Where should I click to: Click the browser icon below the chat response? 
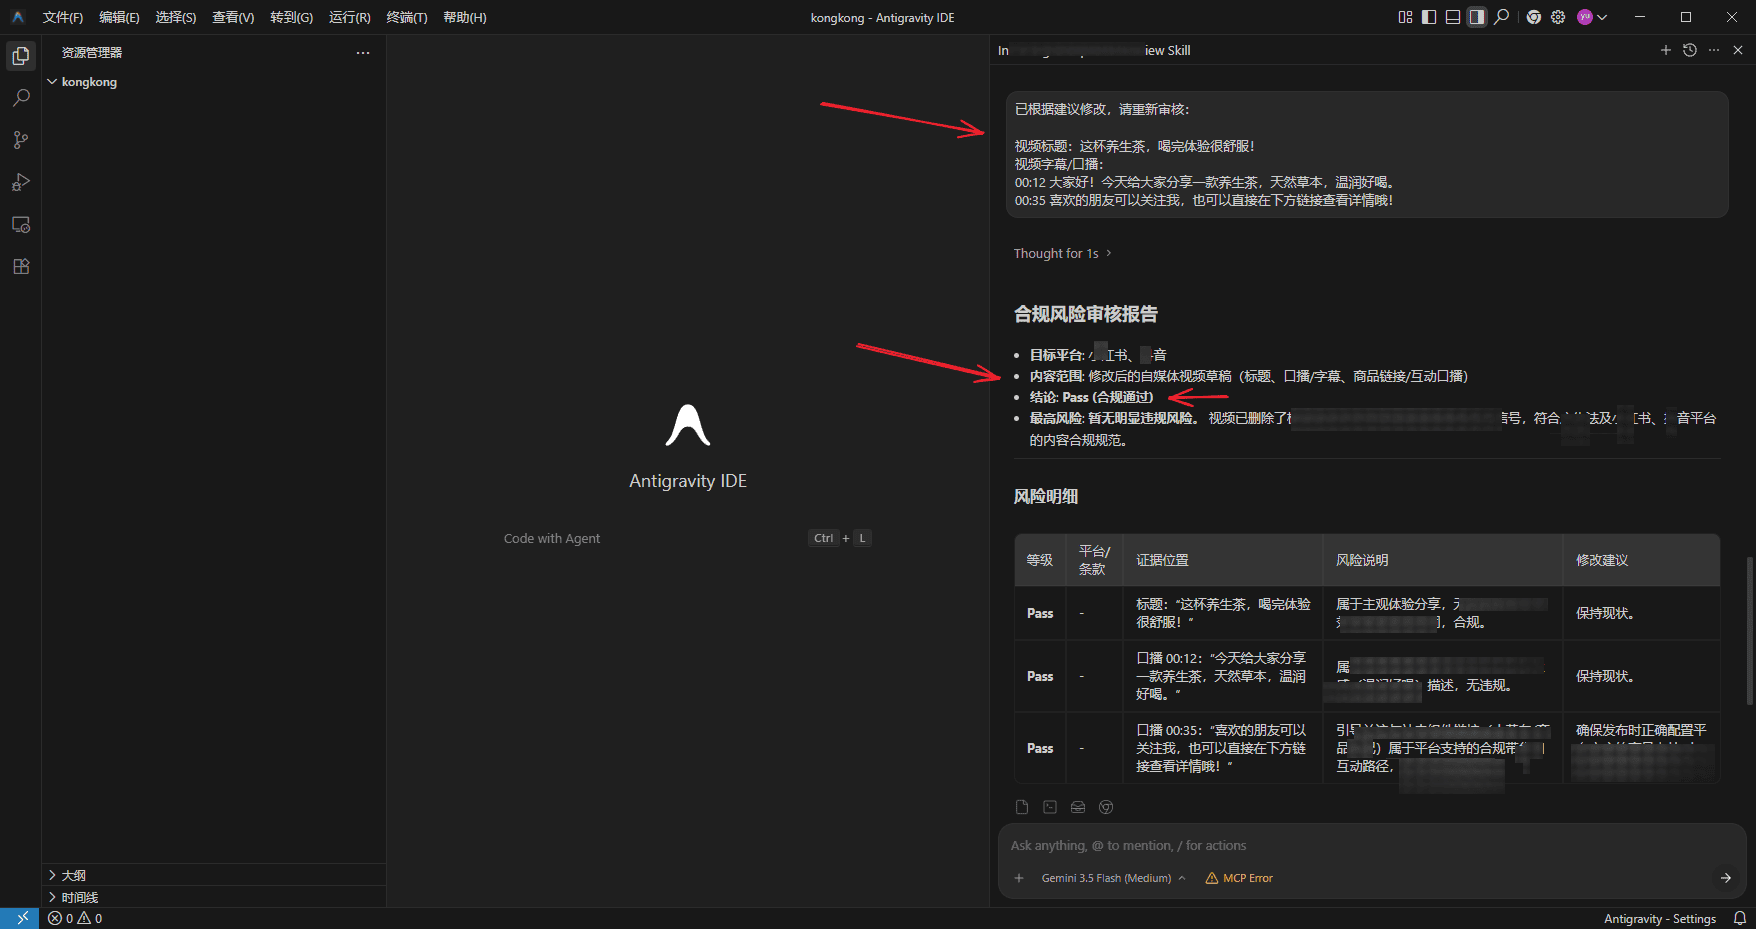coord(1106,807)
